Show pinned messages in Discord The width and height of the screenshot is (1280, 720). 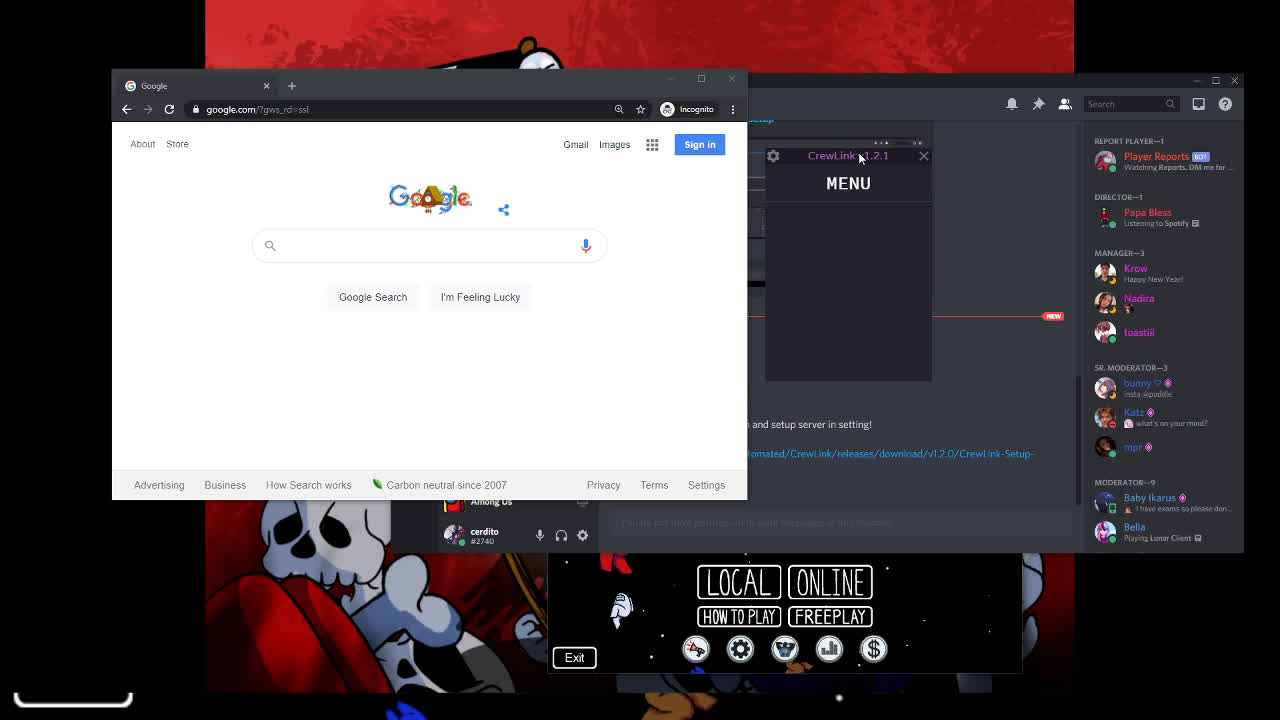[1038, 104]
